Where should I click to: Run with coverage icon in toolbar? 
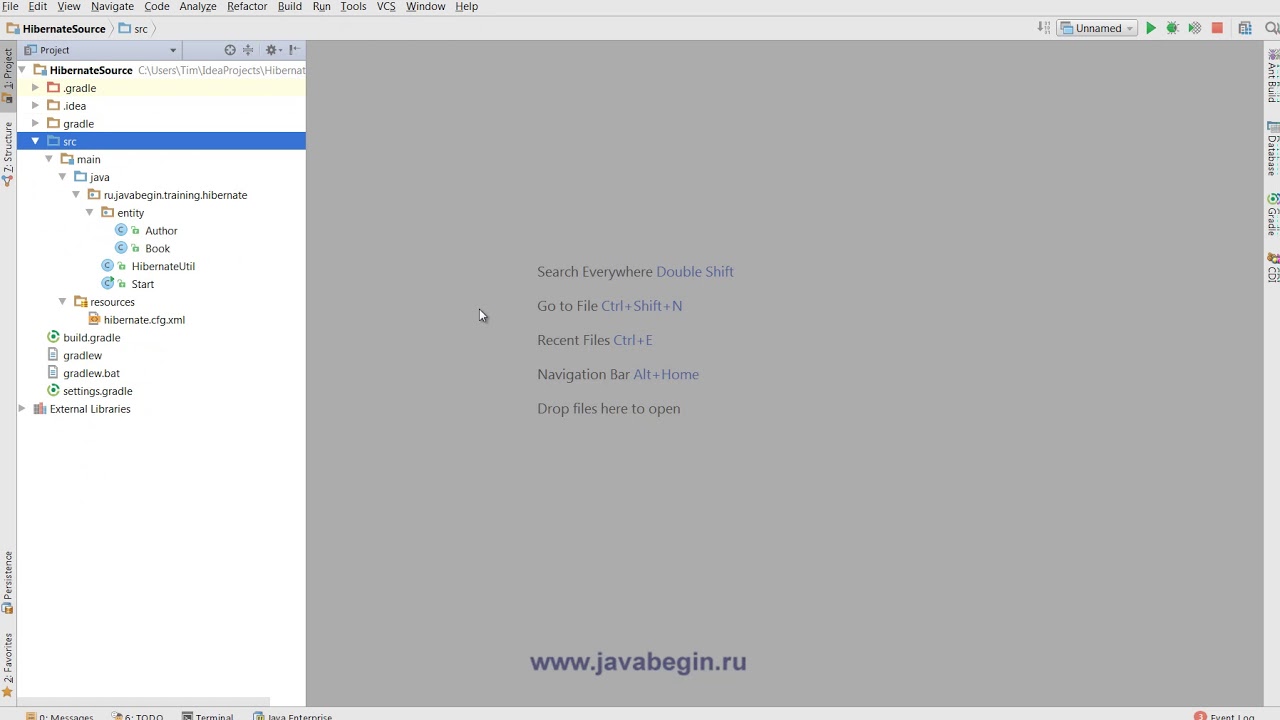tap(1195, 28)
